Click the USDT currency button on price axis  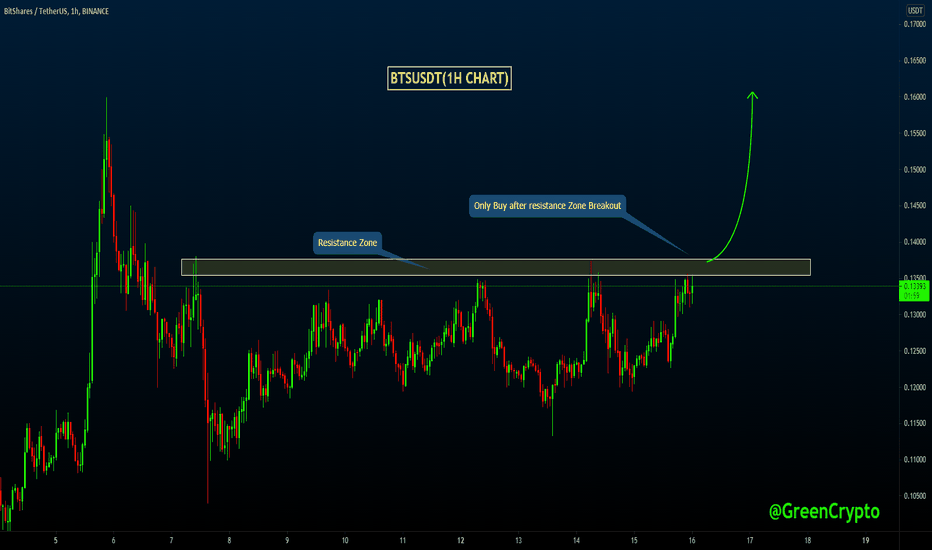tap(915, 11)
